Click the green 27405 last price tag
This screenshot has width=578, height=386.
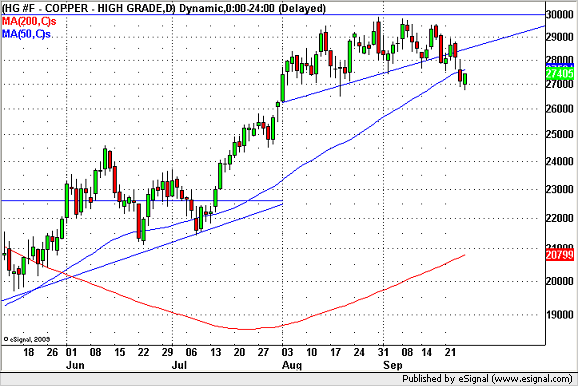560,73
